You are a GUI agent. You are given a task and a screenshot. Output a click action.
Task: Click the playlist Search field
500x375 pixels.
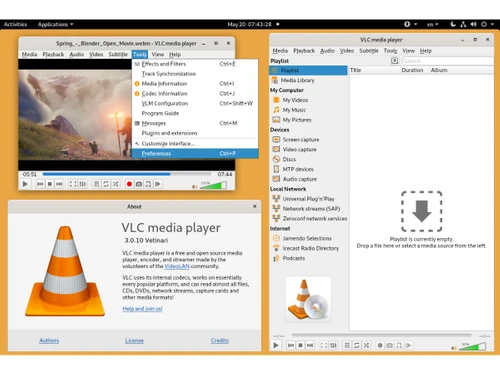pos(448,61)
